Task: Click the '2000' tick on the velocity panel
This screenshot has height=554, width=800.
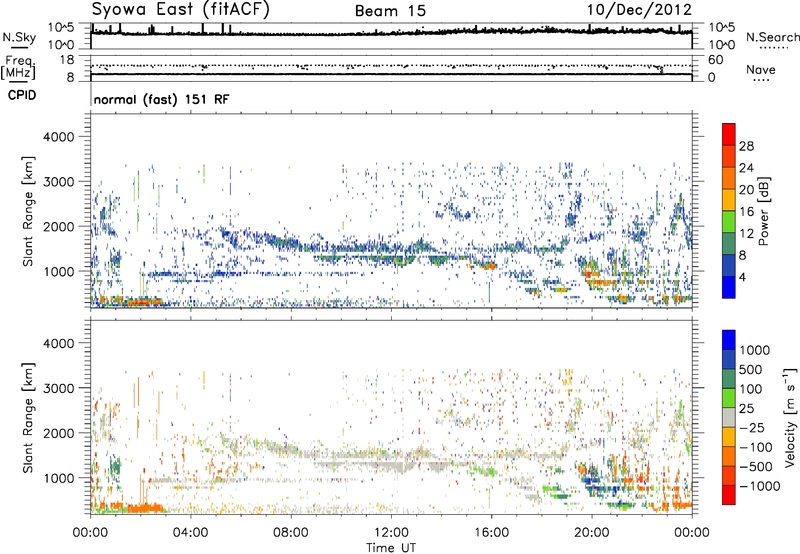Action: (59, 433)
